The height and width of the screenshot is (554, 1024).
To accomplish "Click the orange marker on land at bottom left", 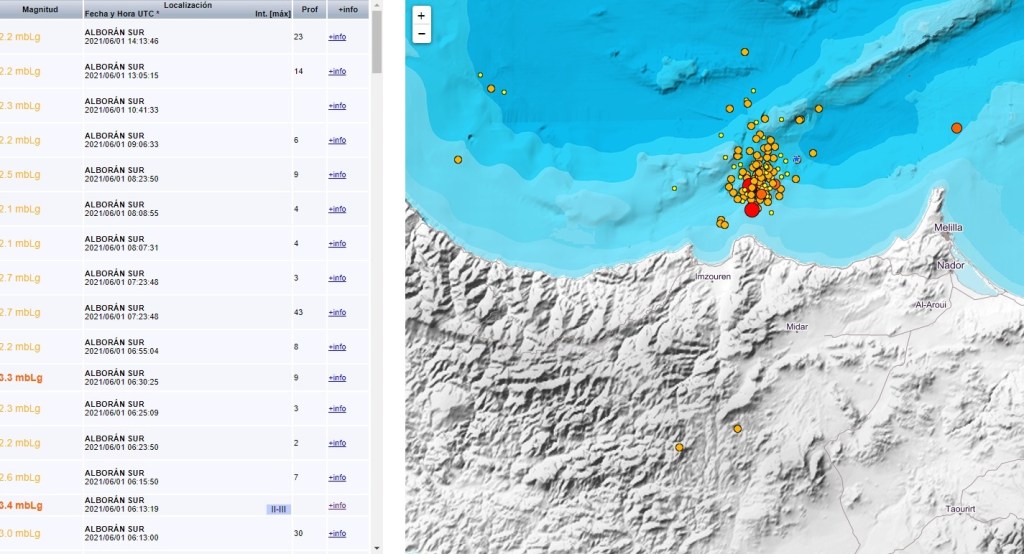I will point(679,448).
